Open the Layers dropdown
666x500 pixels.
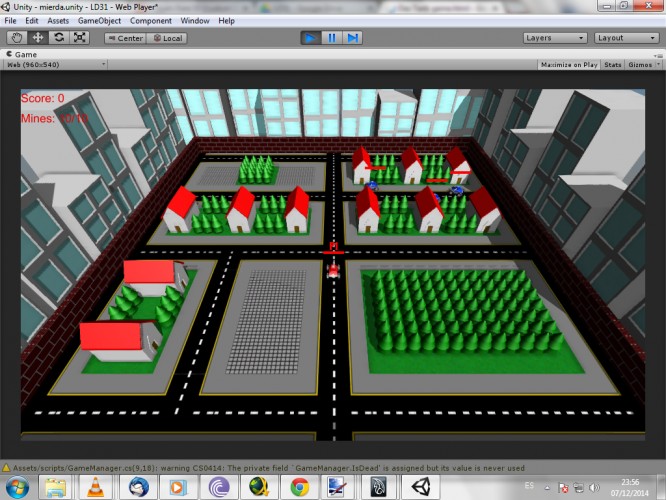555,38
